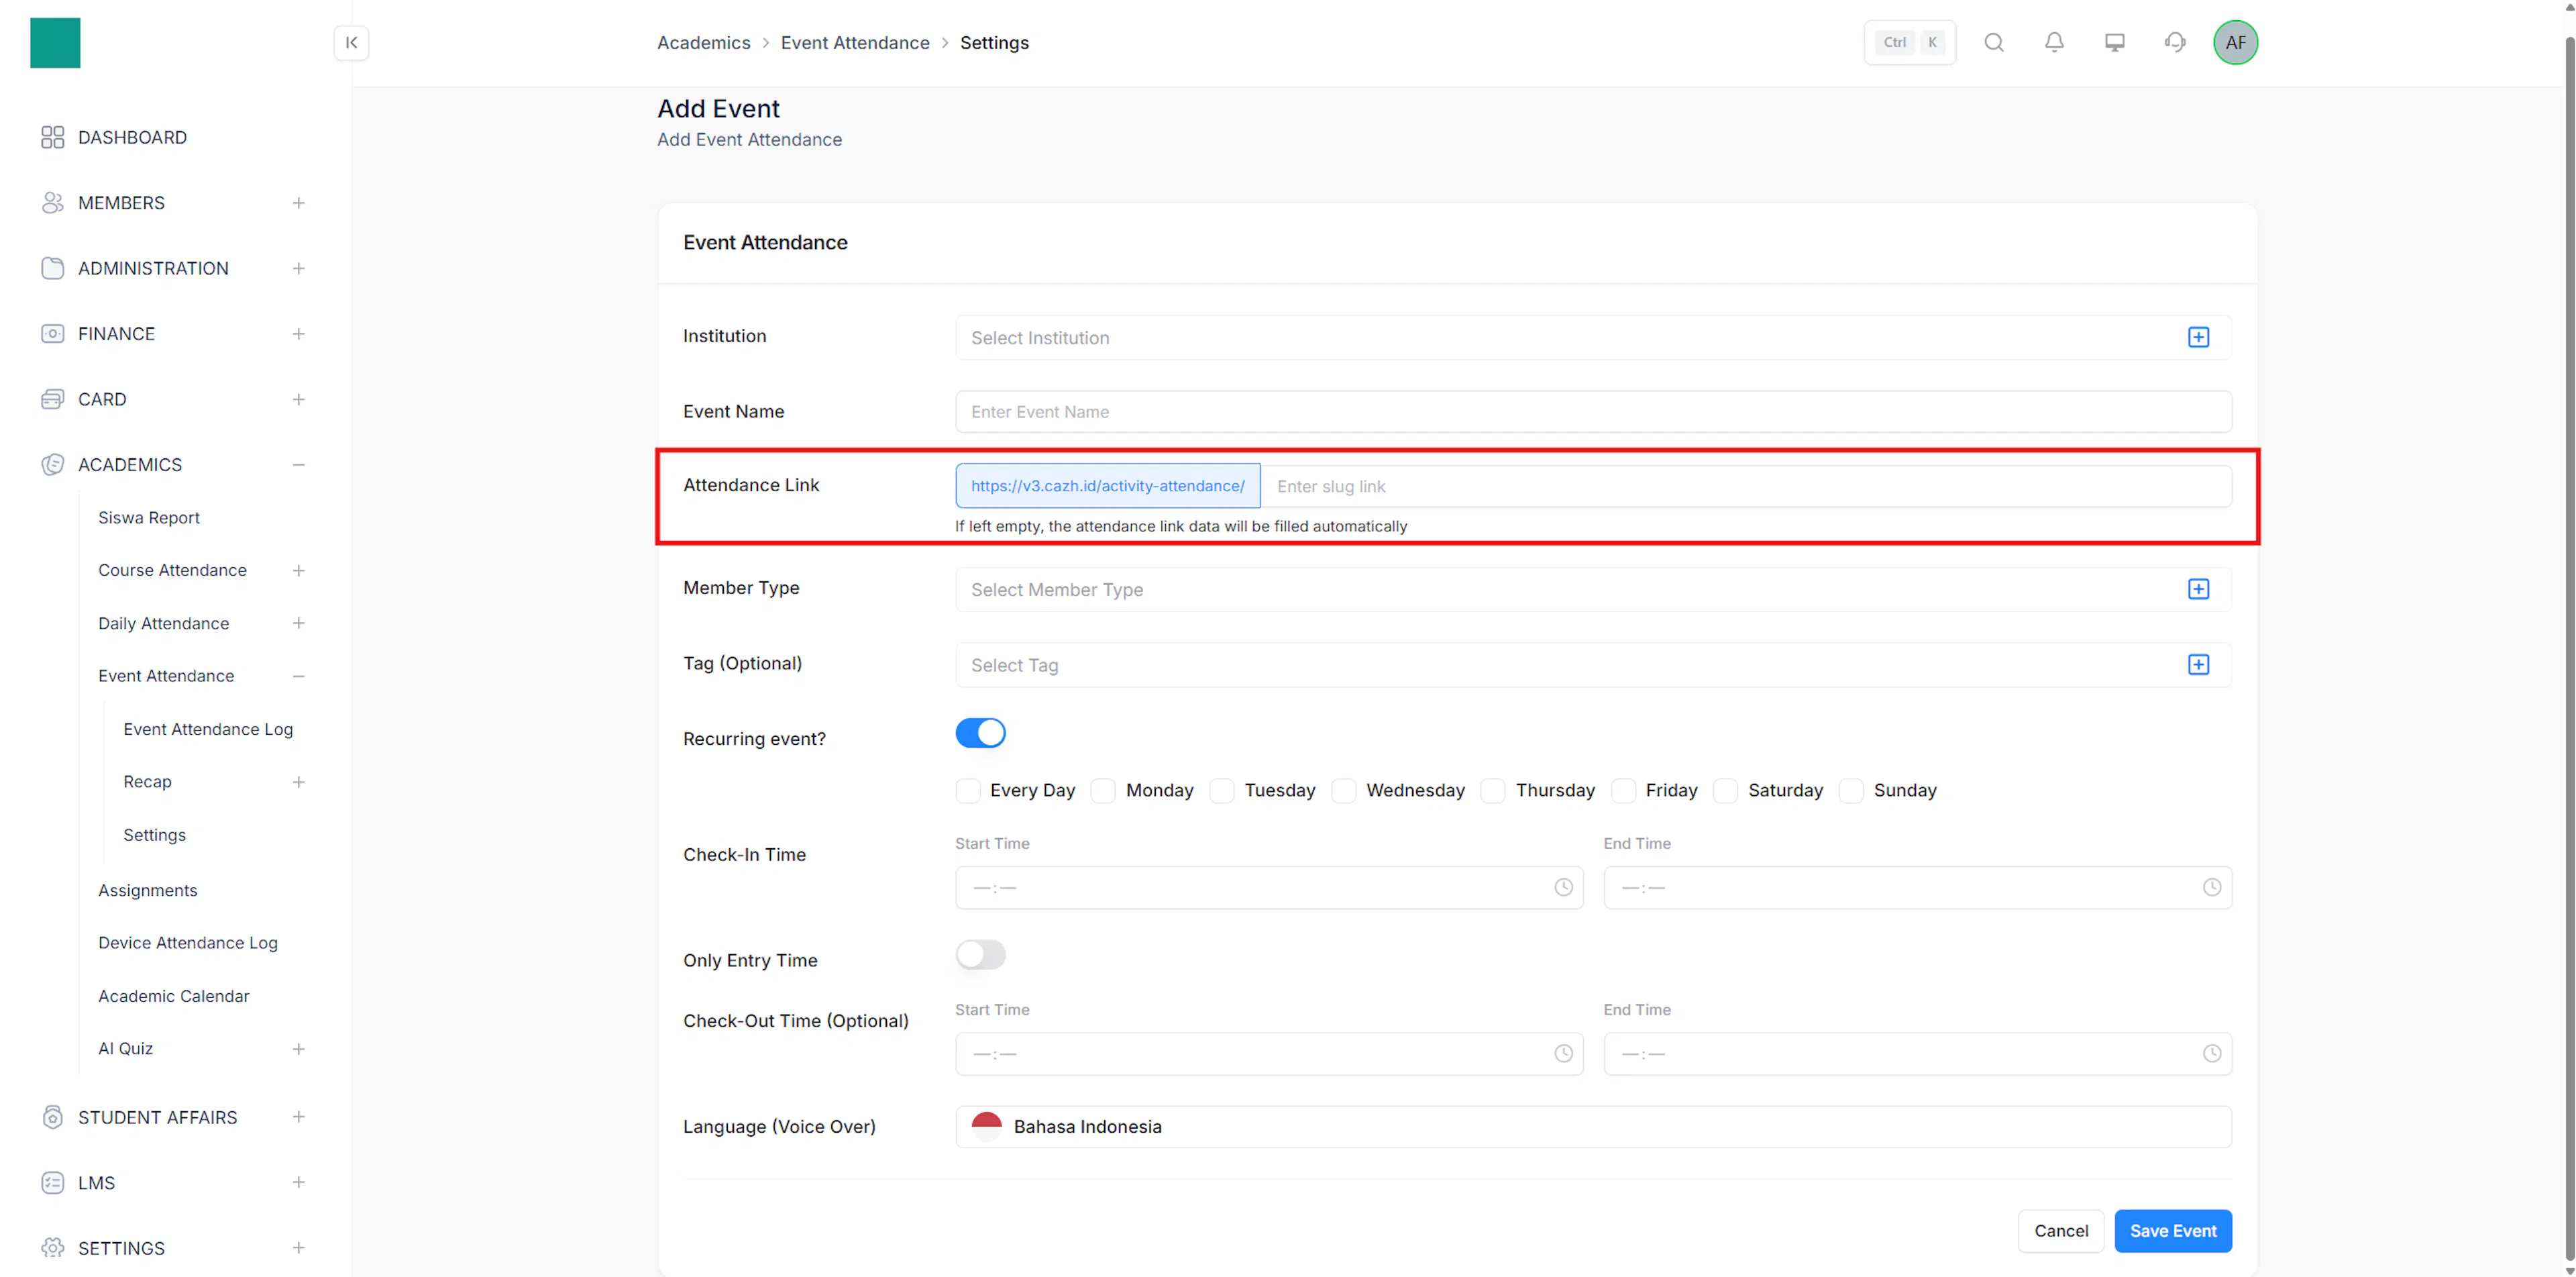Screen dimensions: 2576x1277
Task: Expand Course Attendance submenu
Action: point(298,570)
